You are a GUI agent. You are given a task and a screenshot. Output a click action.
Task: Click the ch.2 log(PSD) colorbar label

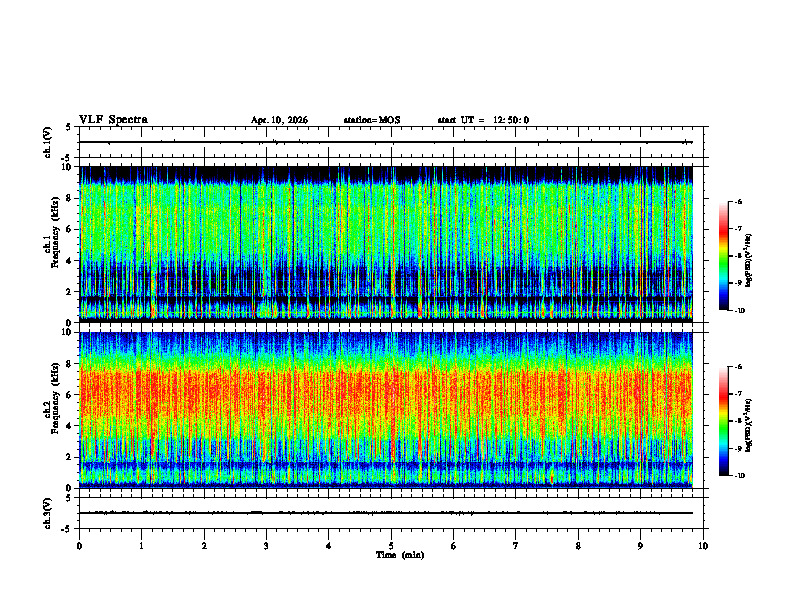[749, 425]
